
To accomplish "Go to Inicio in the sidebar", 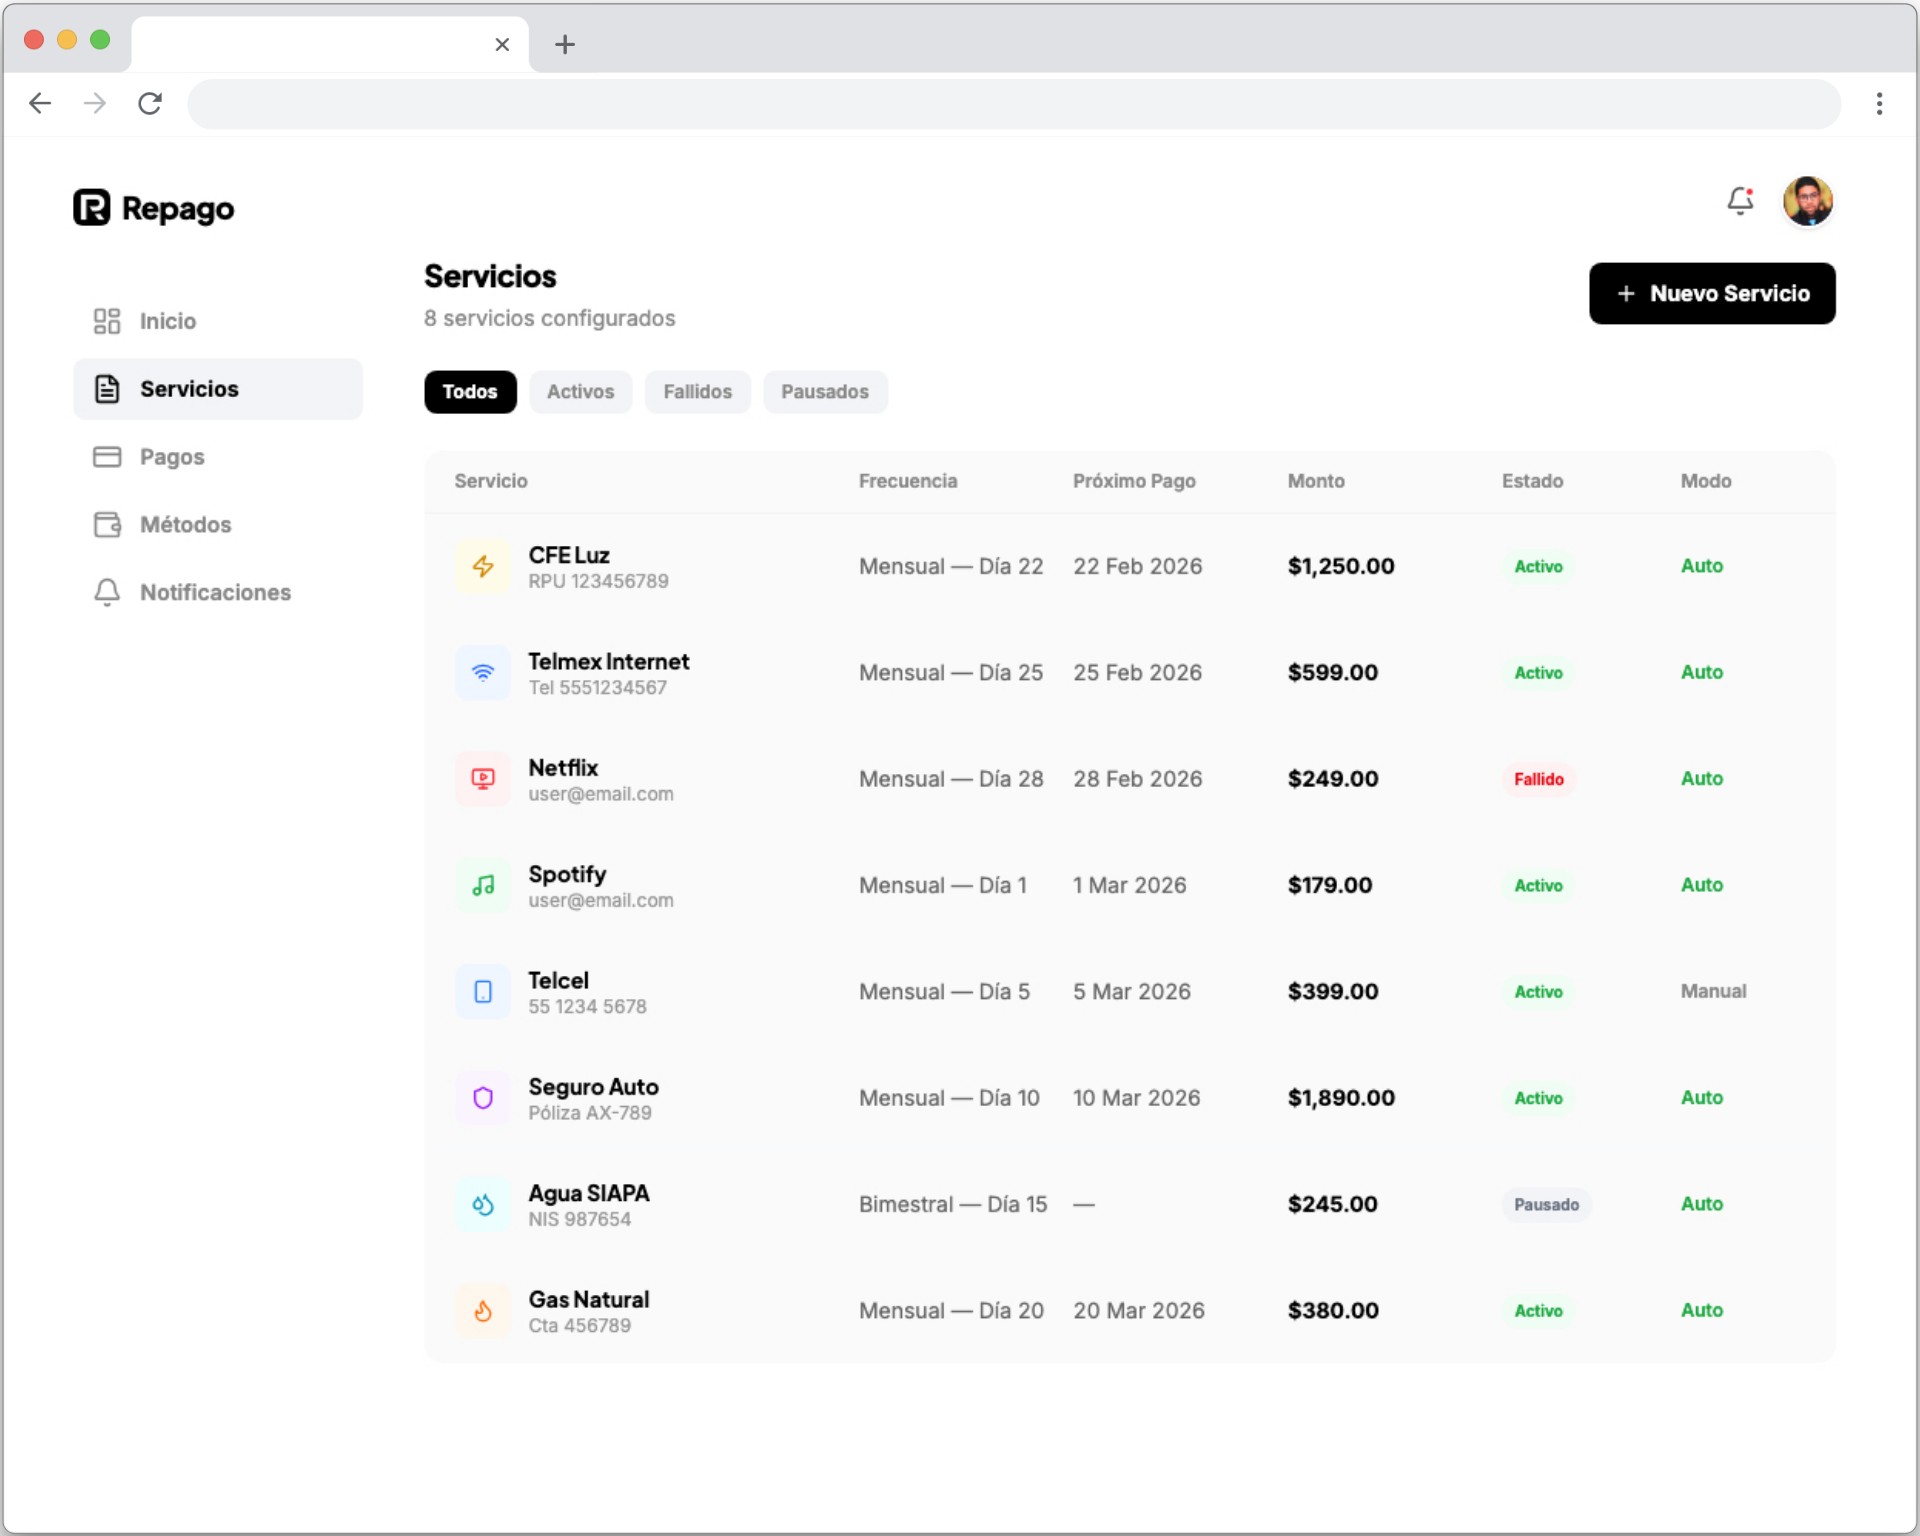I will 218,321.
